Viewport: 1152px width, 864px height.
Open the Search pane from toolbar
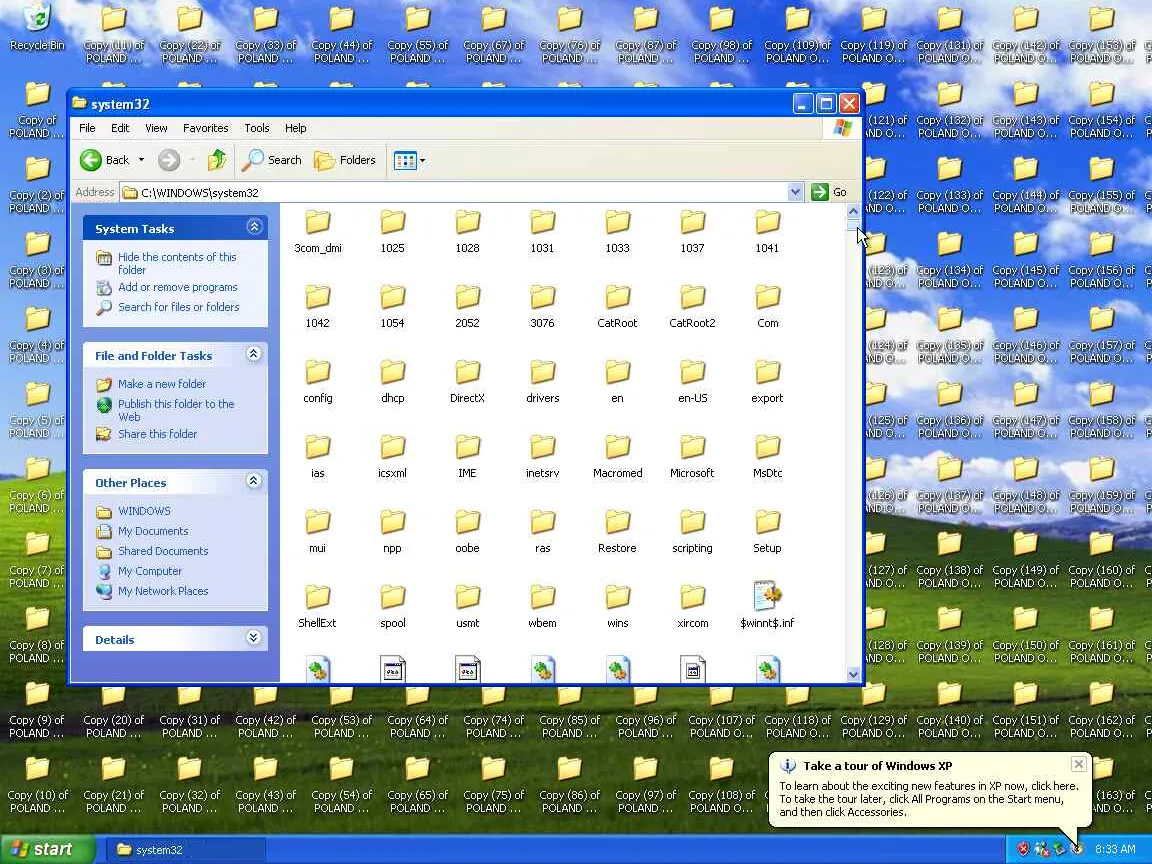(x=271, y=160)
